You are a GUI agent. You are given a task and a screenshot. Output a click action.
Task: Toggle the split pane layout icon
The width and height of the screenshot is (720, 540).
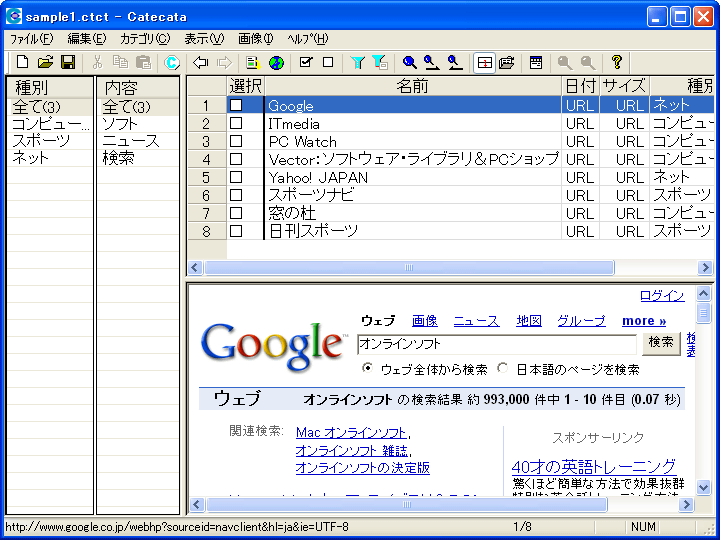coord(484,62)
